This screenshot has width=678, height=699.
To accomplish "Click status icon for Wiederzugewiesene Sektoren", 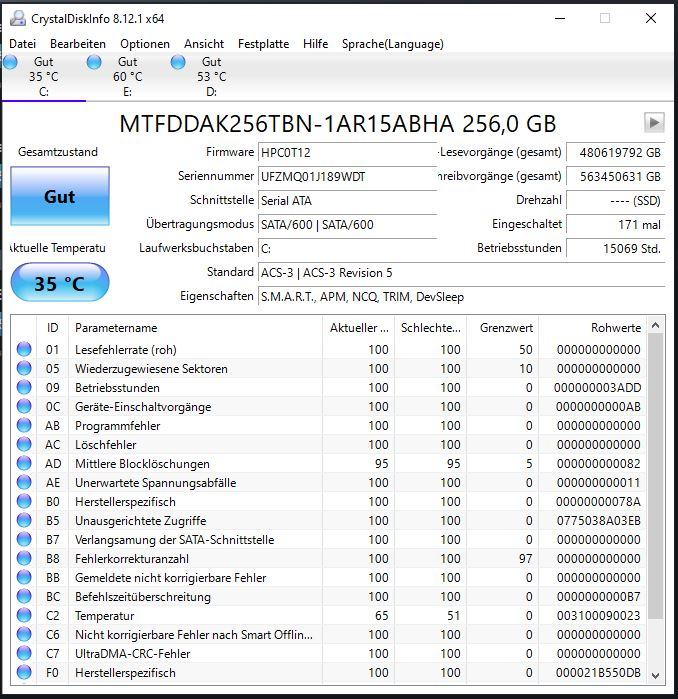I will pyautogui.click(x=24, y=368).
